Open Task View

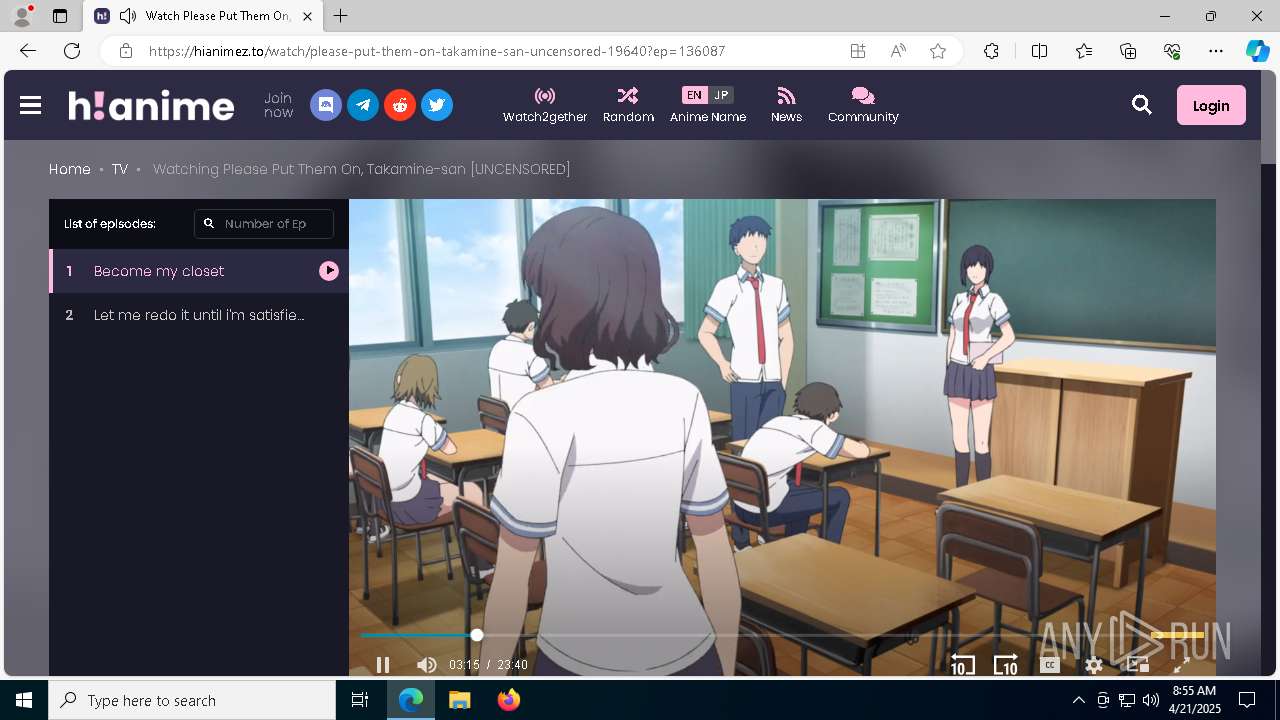coord(360,700)
